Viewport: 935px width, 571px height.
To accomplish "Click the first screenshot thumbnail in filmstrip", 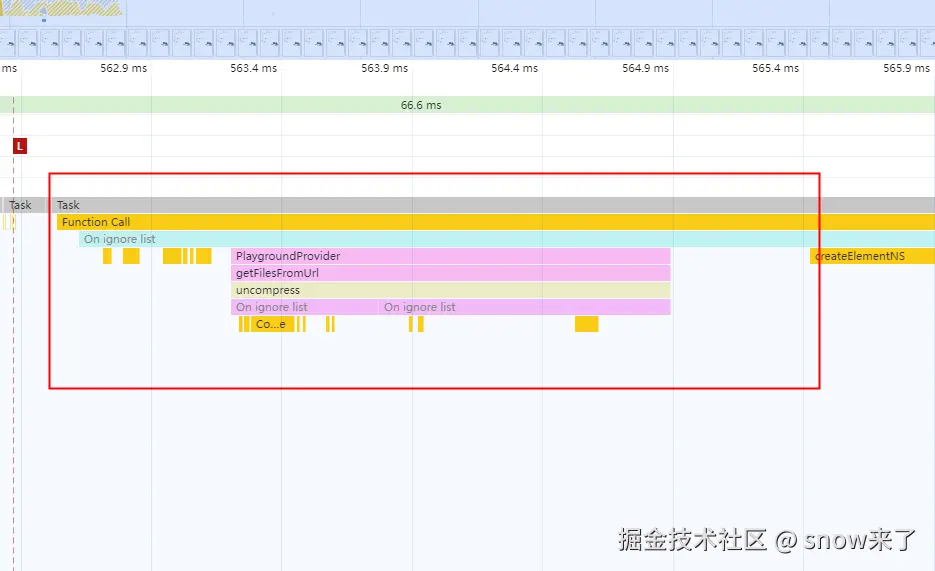I will [x=7, y=43].
